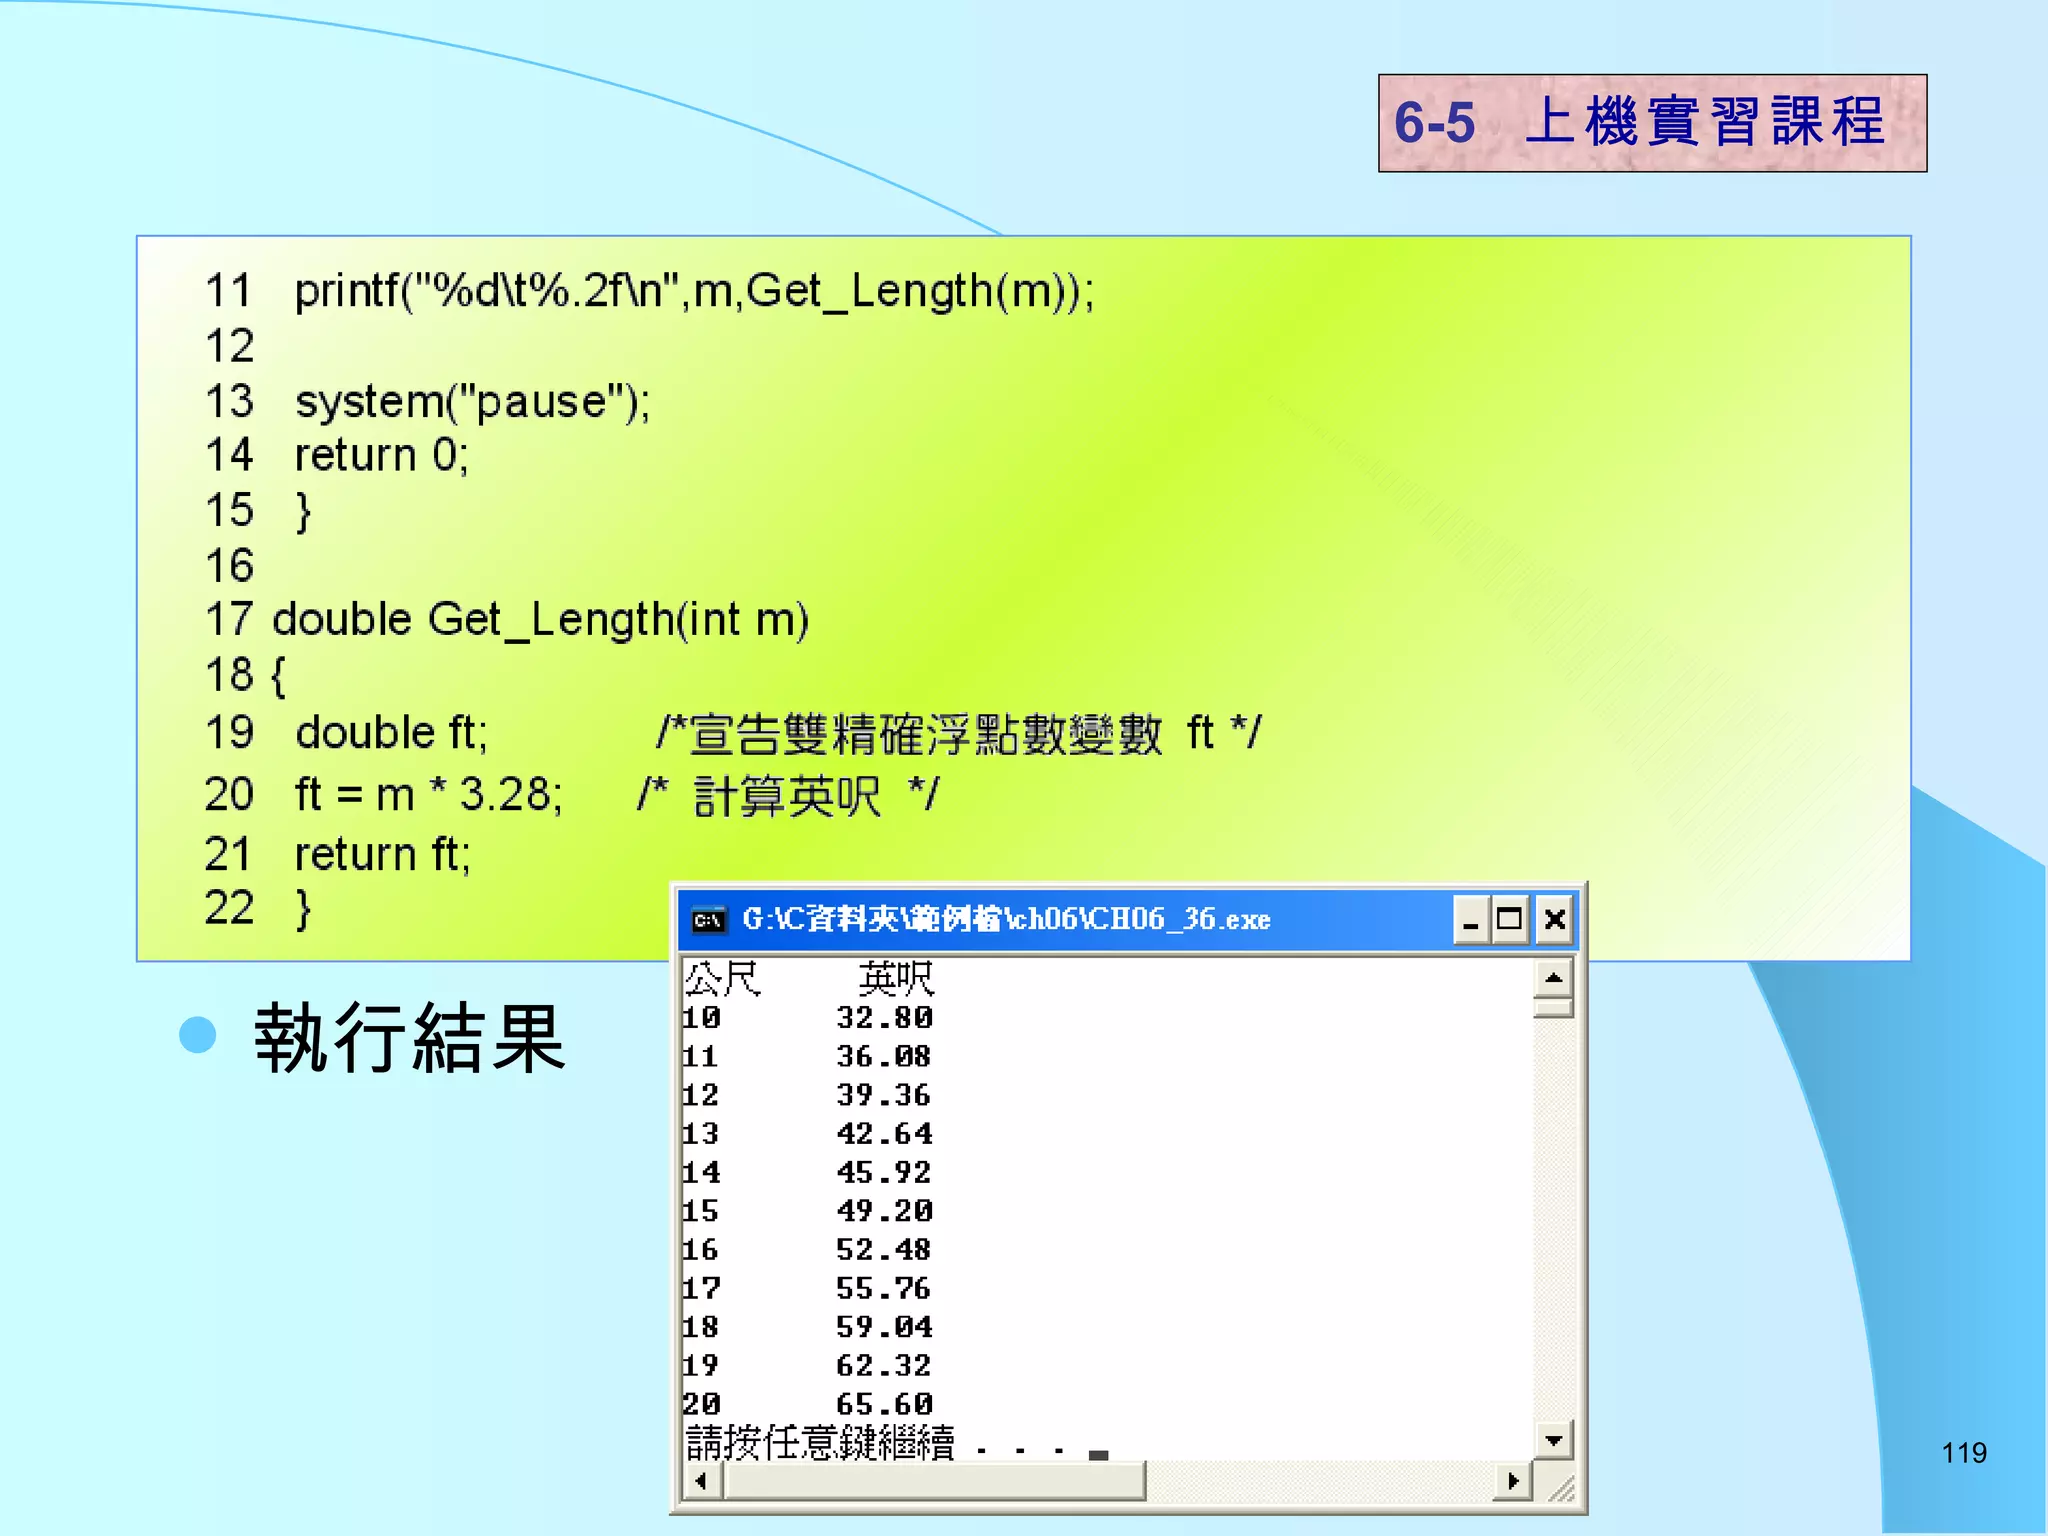Click the printf statement on line 11
The height and width of the screenshot is (1536, 2048).
pos(693,291)
